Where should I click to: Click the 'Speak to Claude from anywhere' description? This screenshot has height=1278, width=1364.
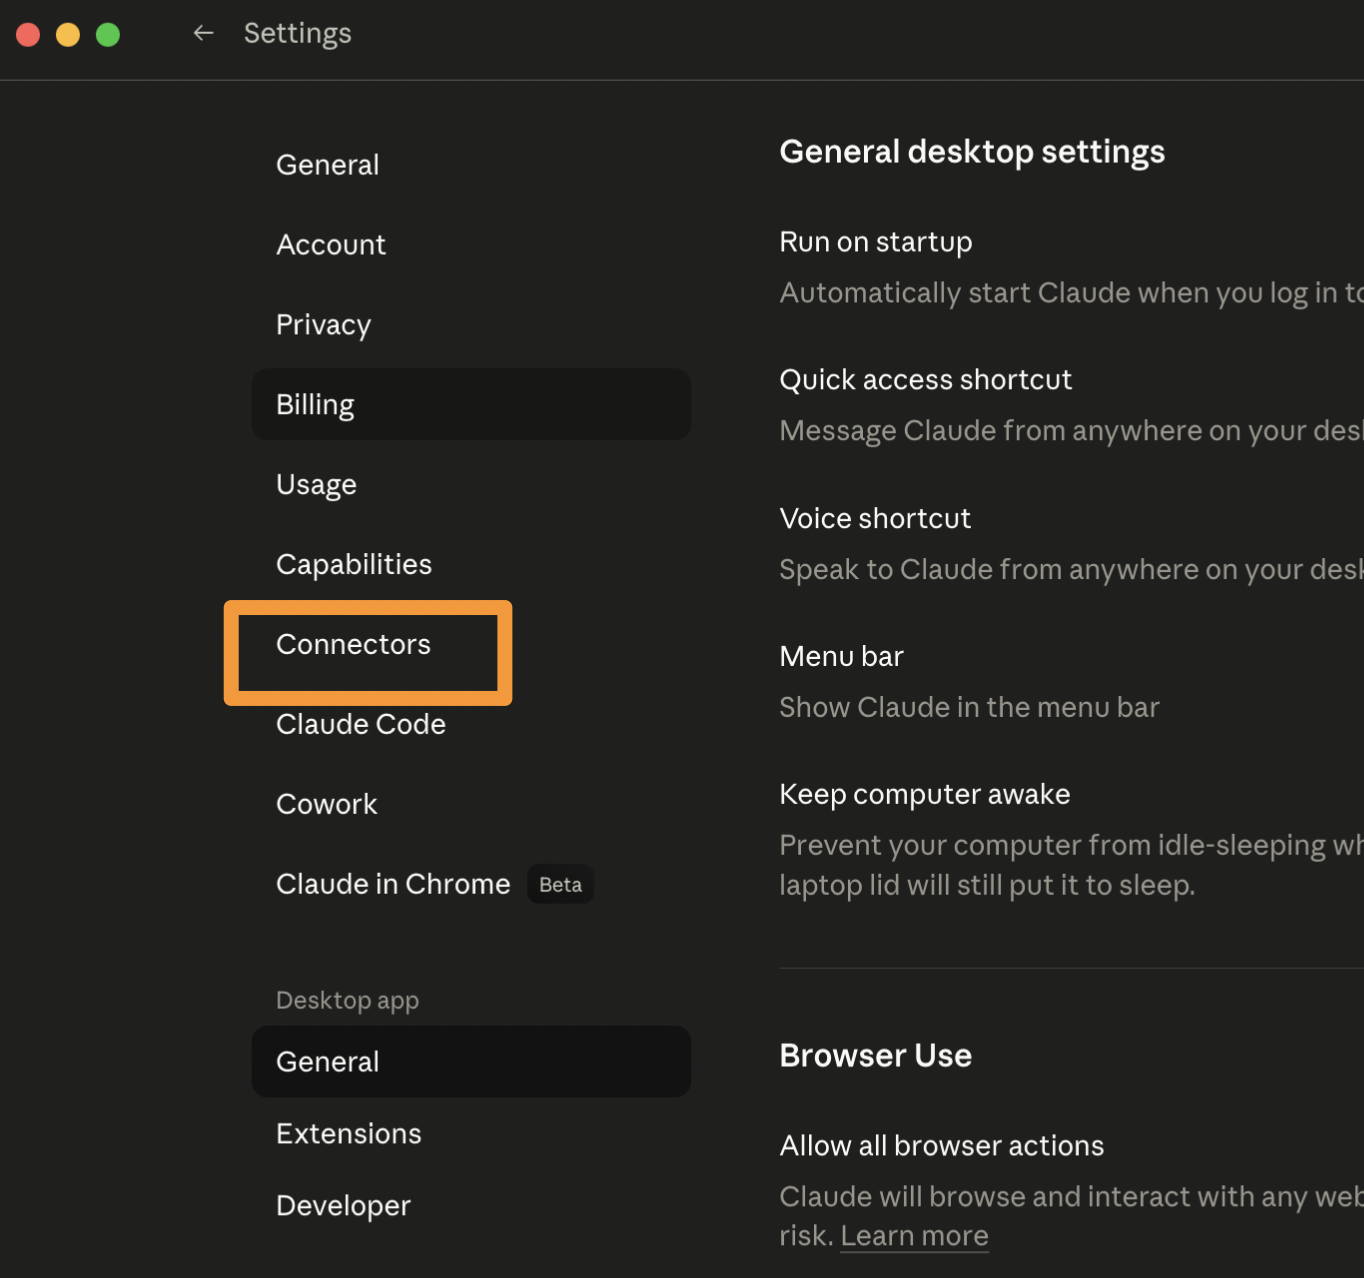coord(1071,569)
